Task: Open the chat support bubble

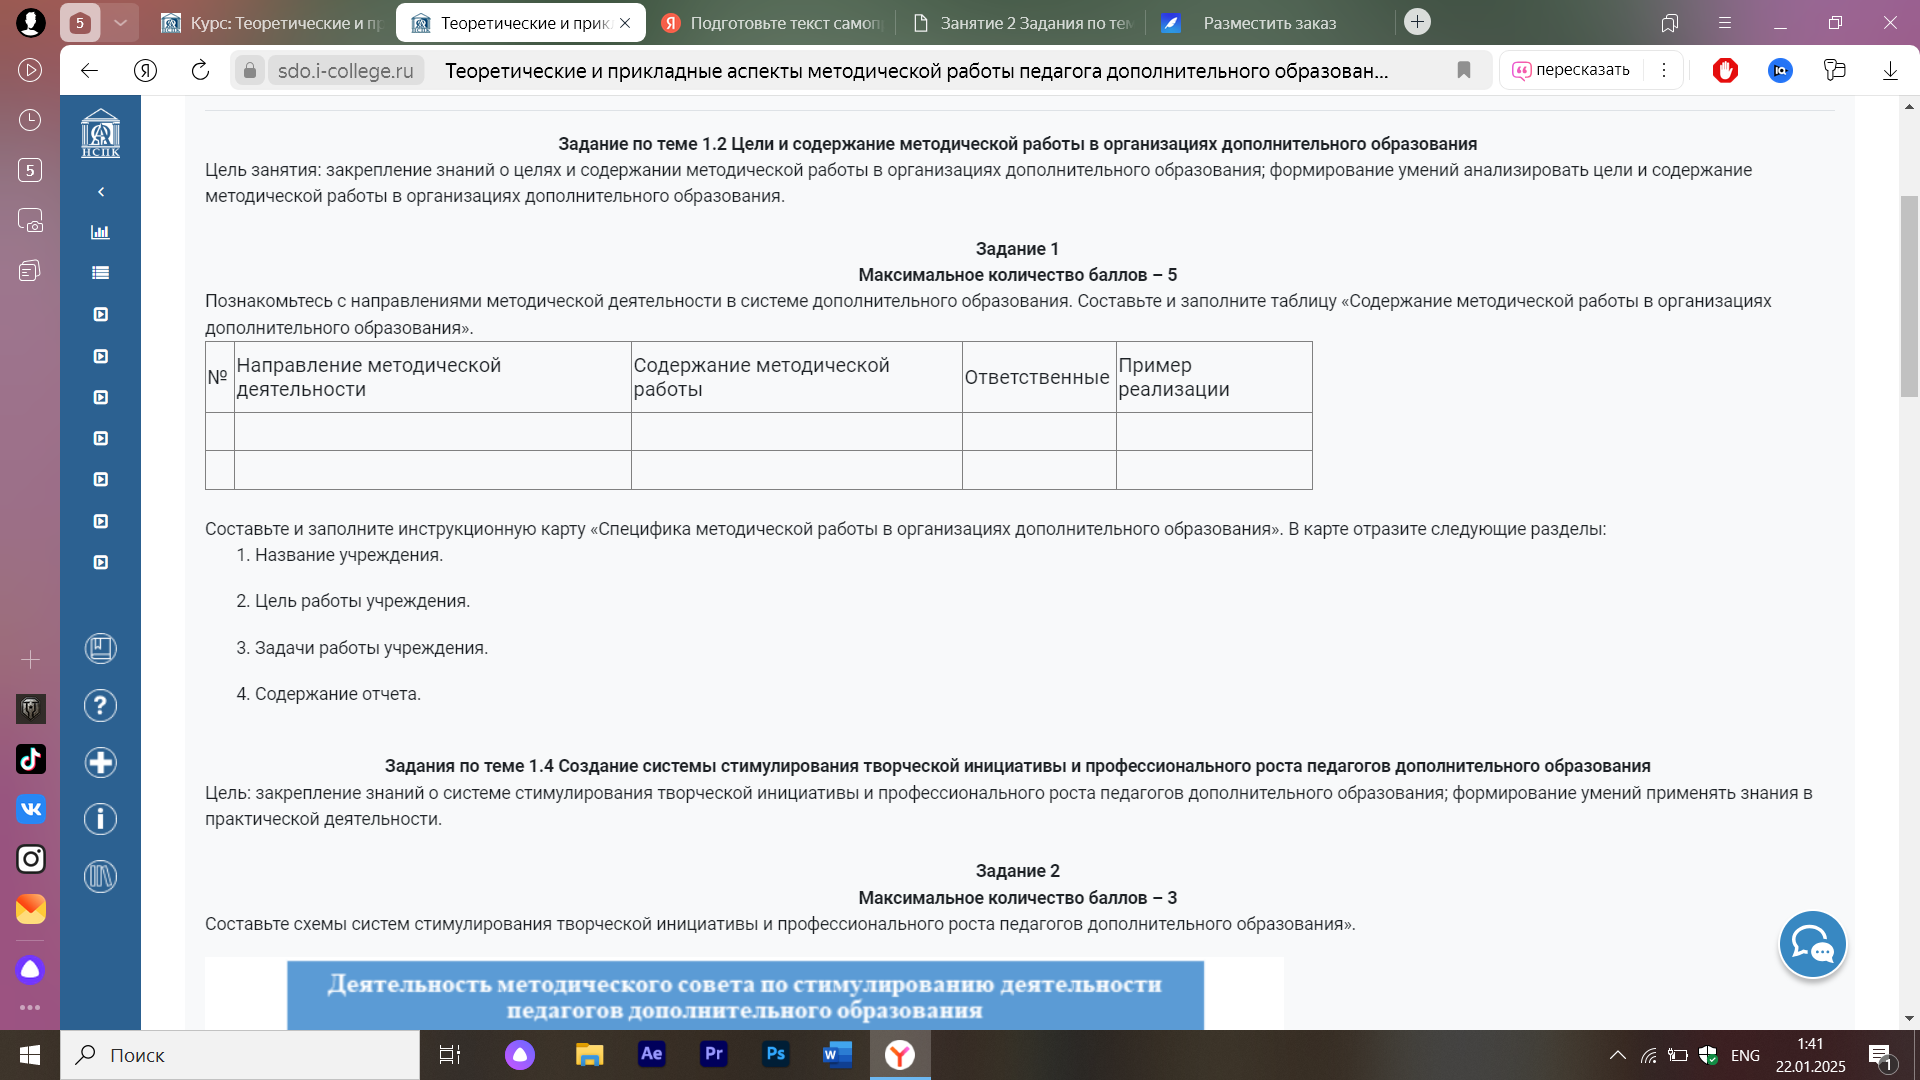Action: pyautogui.click(x=1812, y=944)
